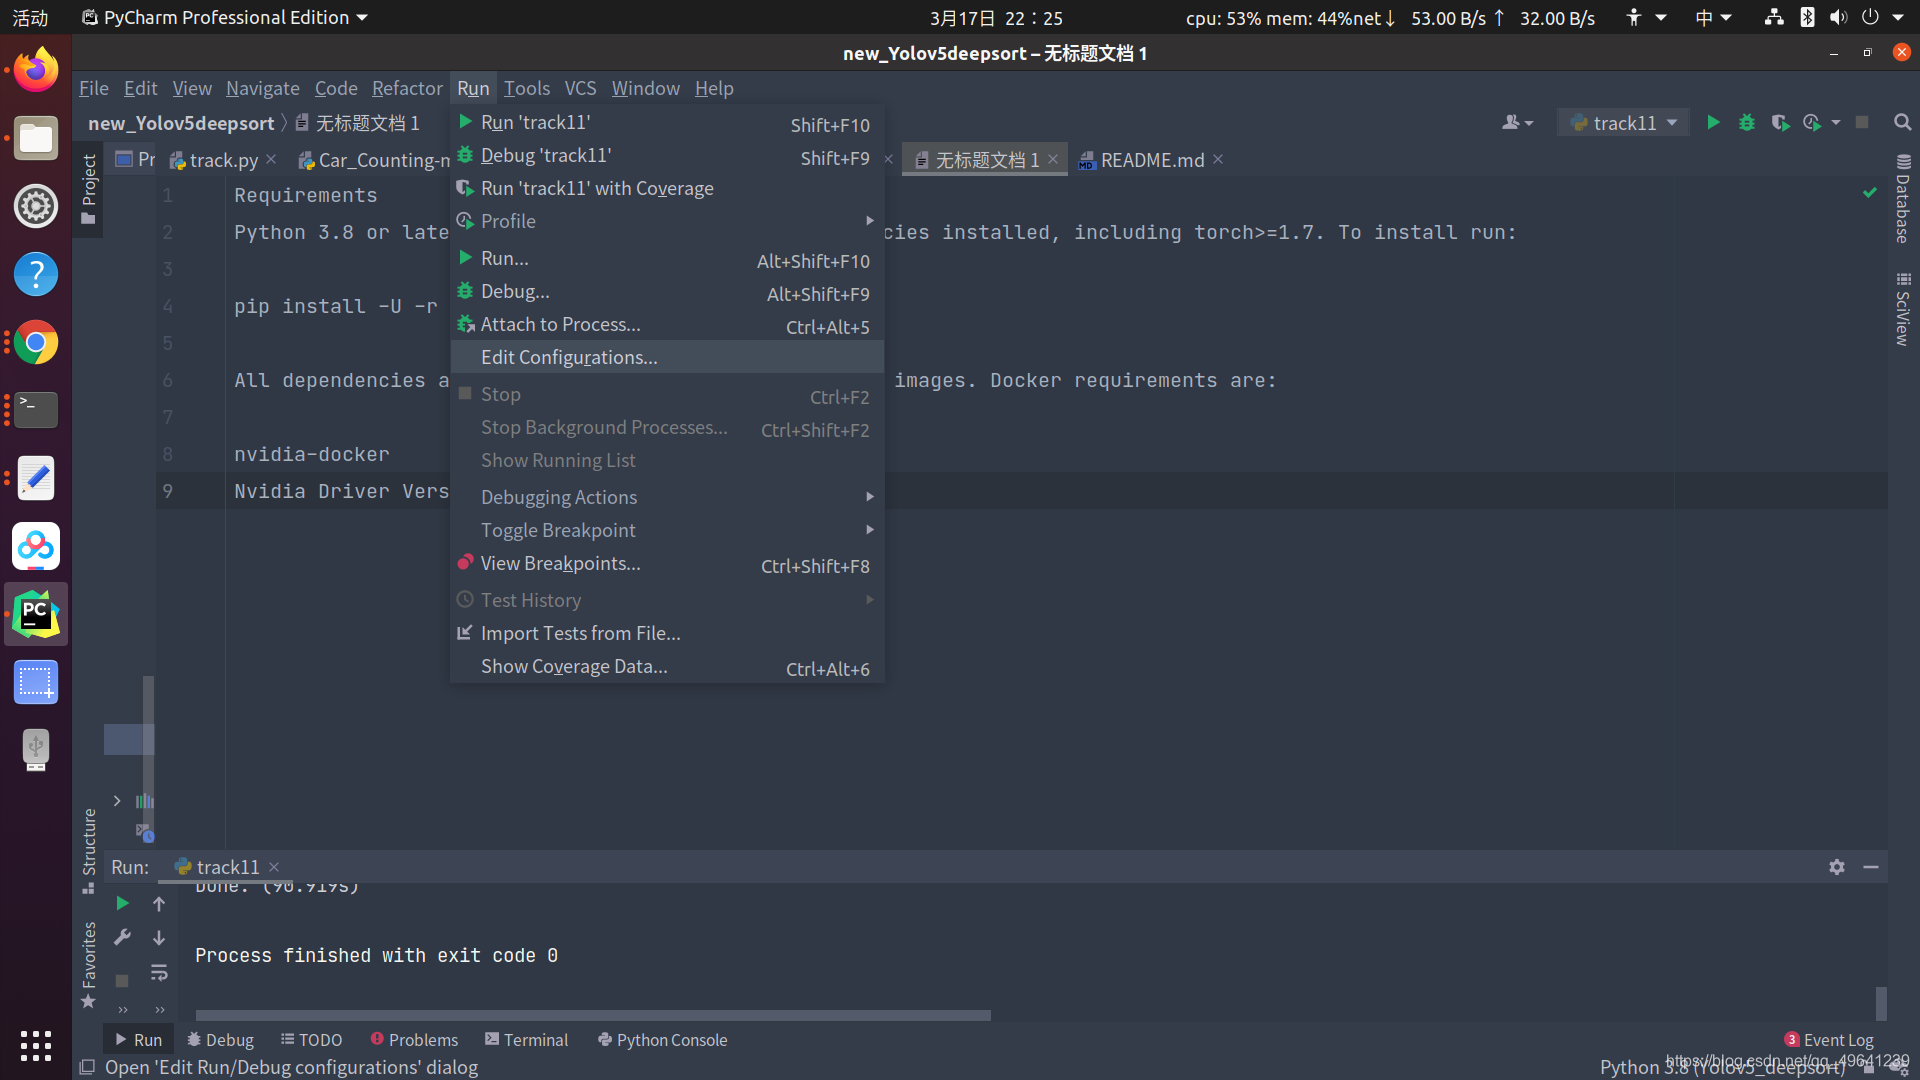The height and width of the screenshot is (1080, 1920).
Task: Open the Debug tool window button
Action: point(221,1040)
